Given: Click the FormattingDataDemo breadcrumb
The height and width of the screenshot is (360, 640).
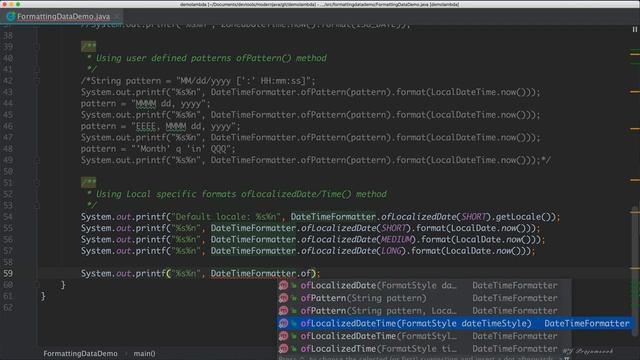Looking at the screenshot, I should coord(80,353).
